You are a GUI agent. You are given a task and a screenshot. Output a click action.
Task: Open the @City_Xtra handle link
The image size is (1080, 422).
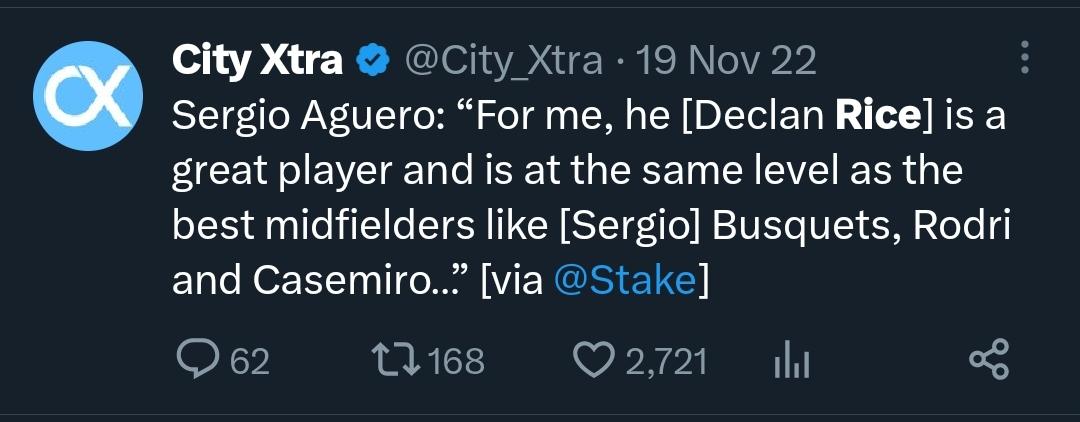pos(502,62)
